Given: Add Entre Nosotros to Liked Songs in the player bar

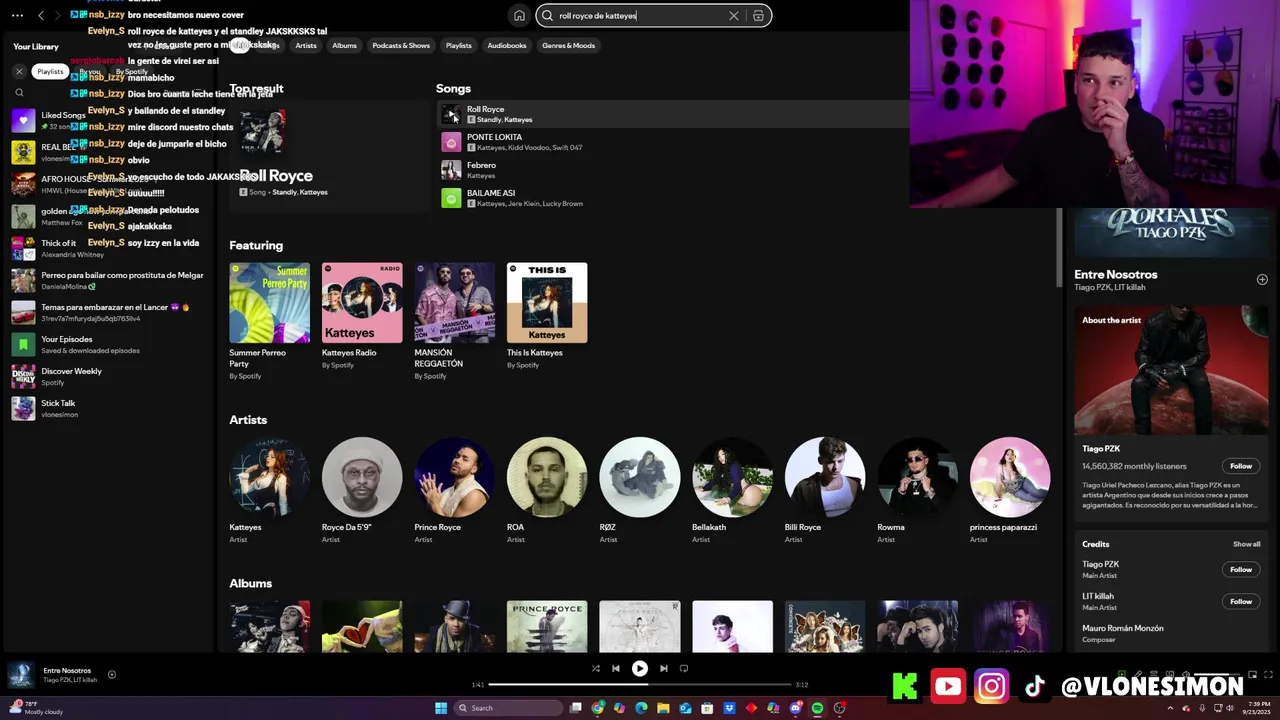Looking at the screenshot, I should click(112, 674).
